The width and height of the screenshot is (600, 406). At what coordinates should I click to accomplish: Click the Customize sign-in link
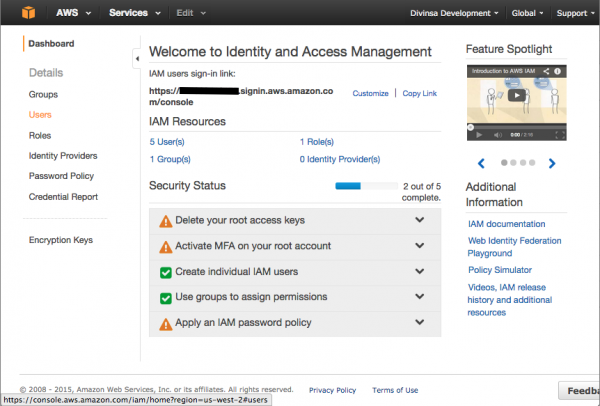click(x=370, y=93)
